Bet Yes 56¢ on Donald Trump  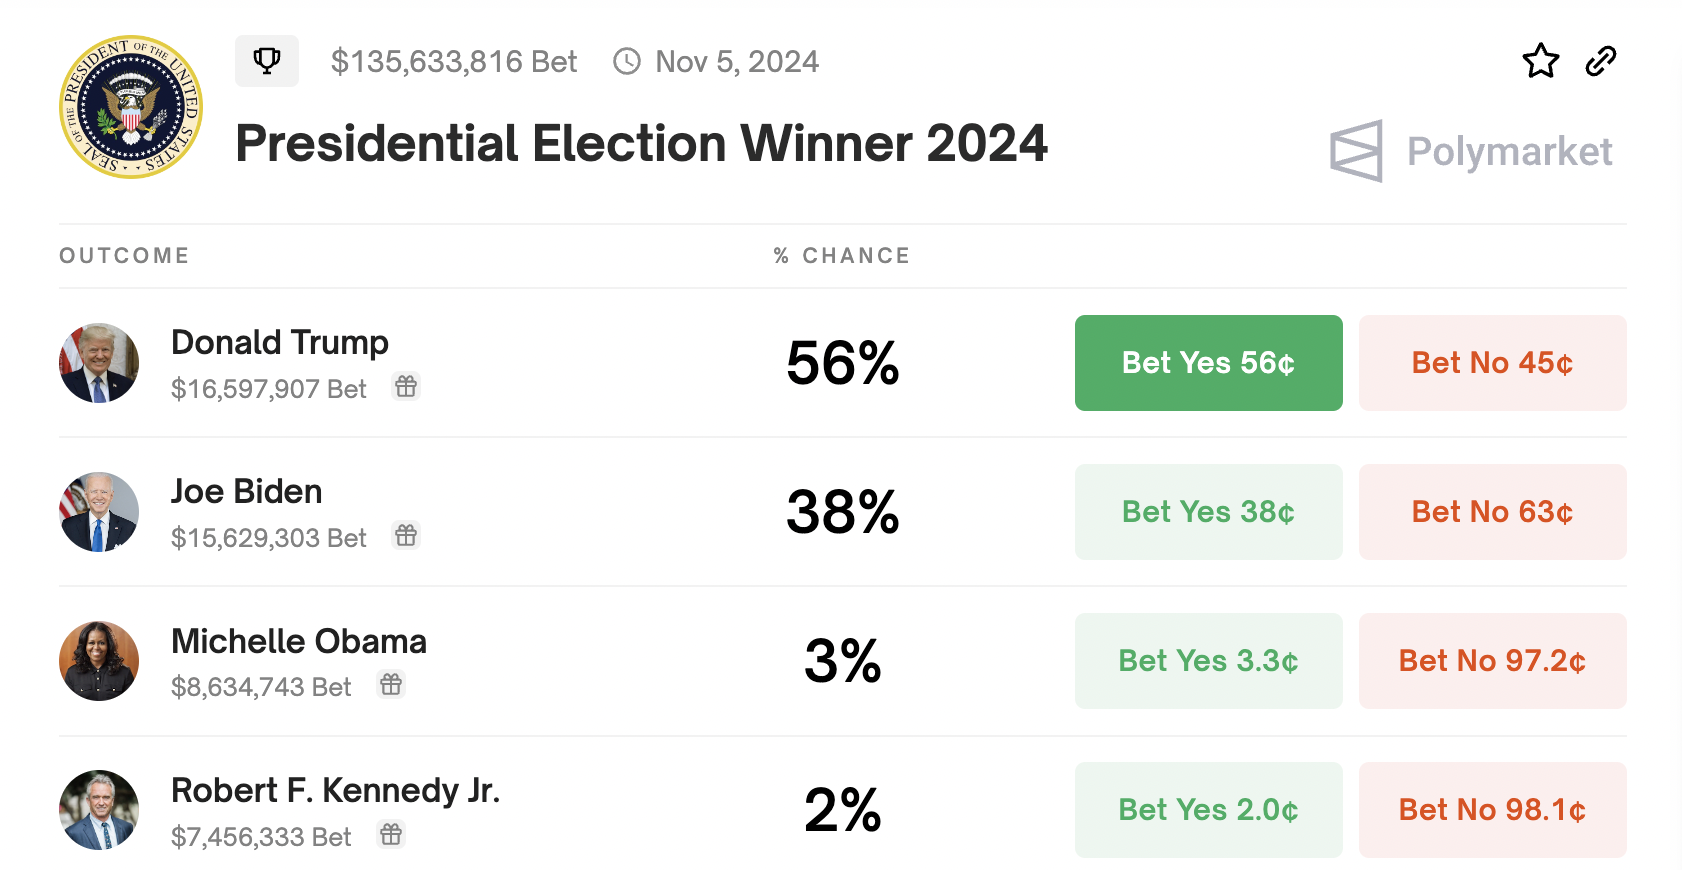tap(1208, 363)
